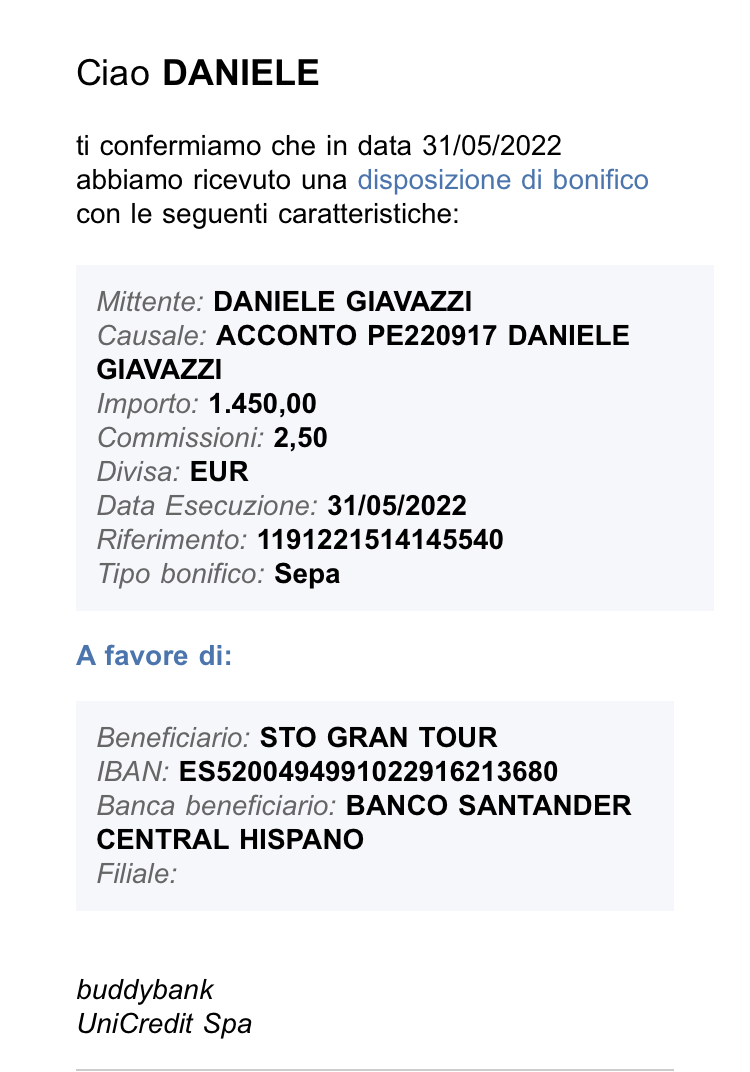Click the date 31/05/2022 in intro sentence

492,146
